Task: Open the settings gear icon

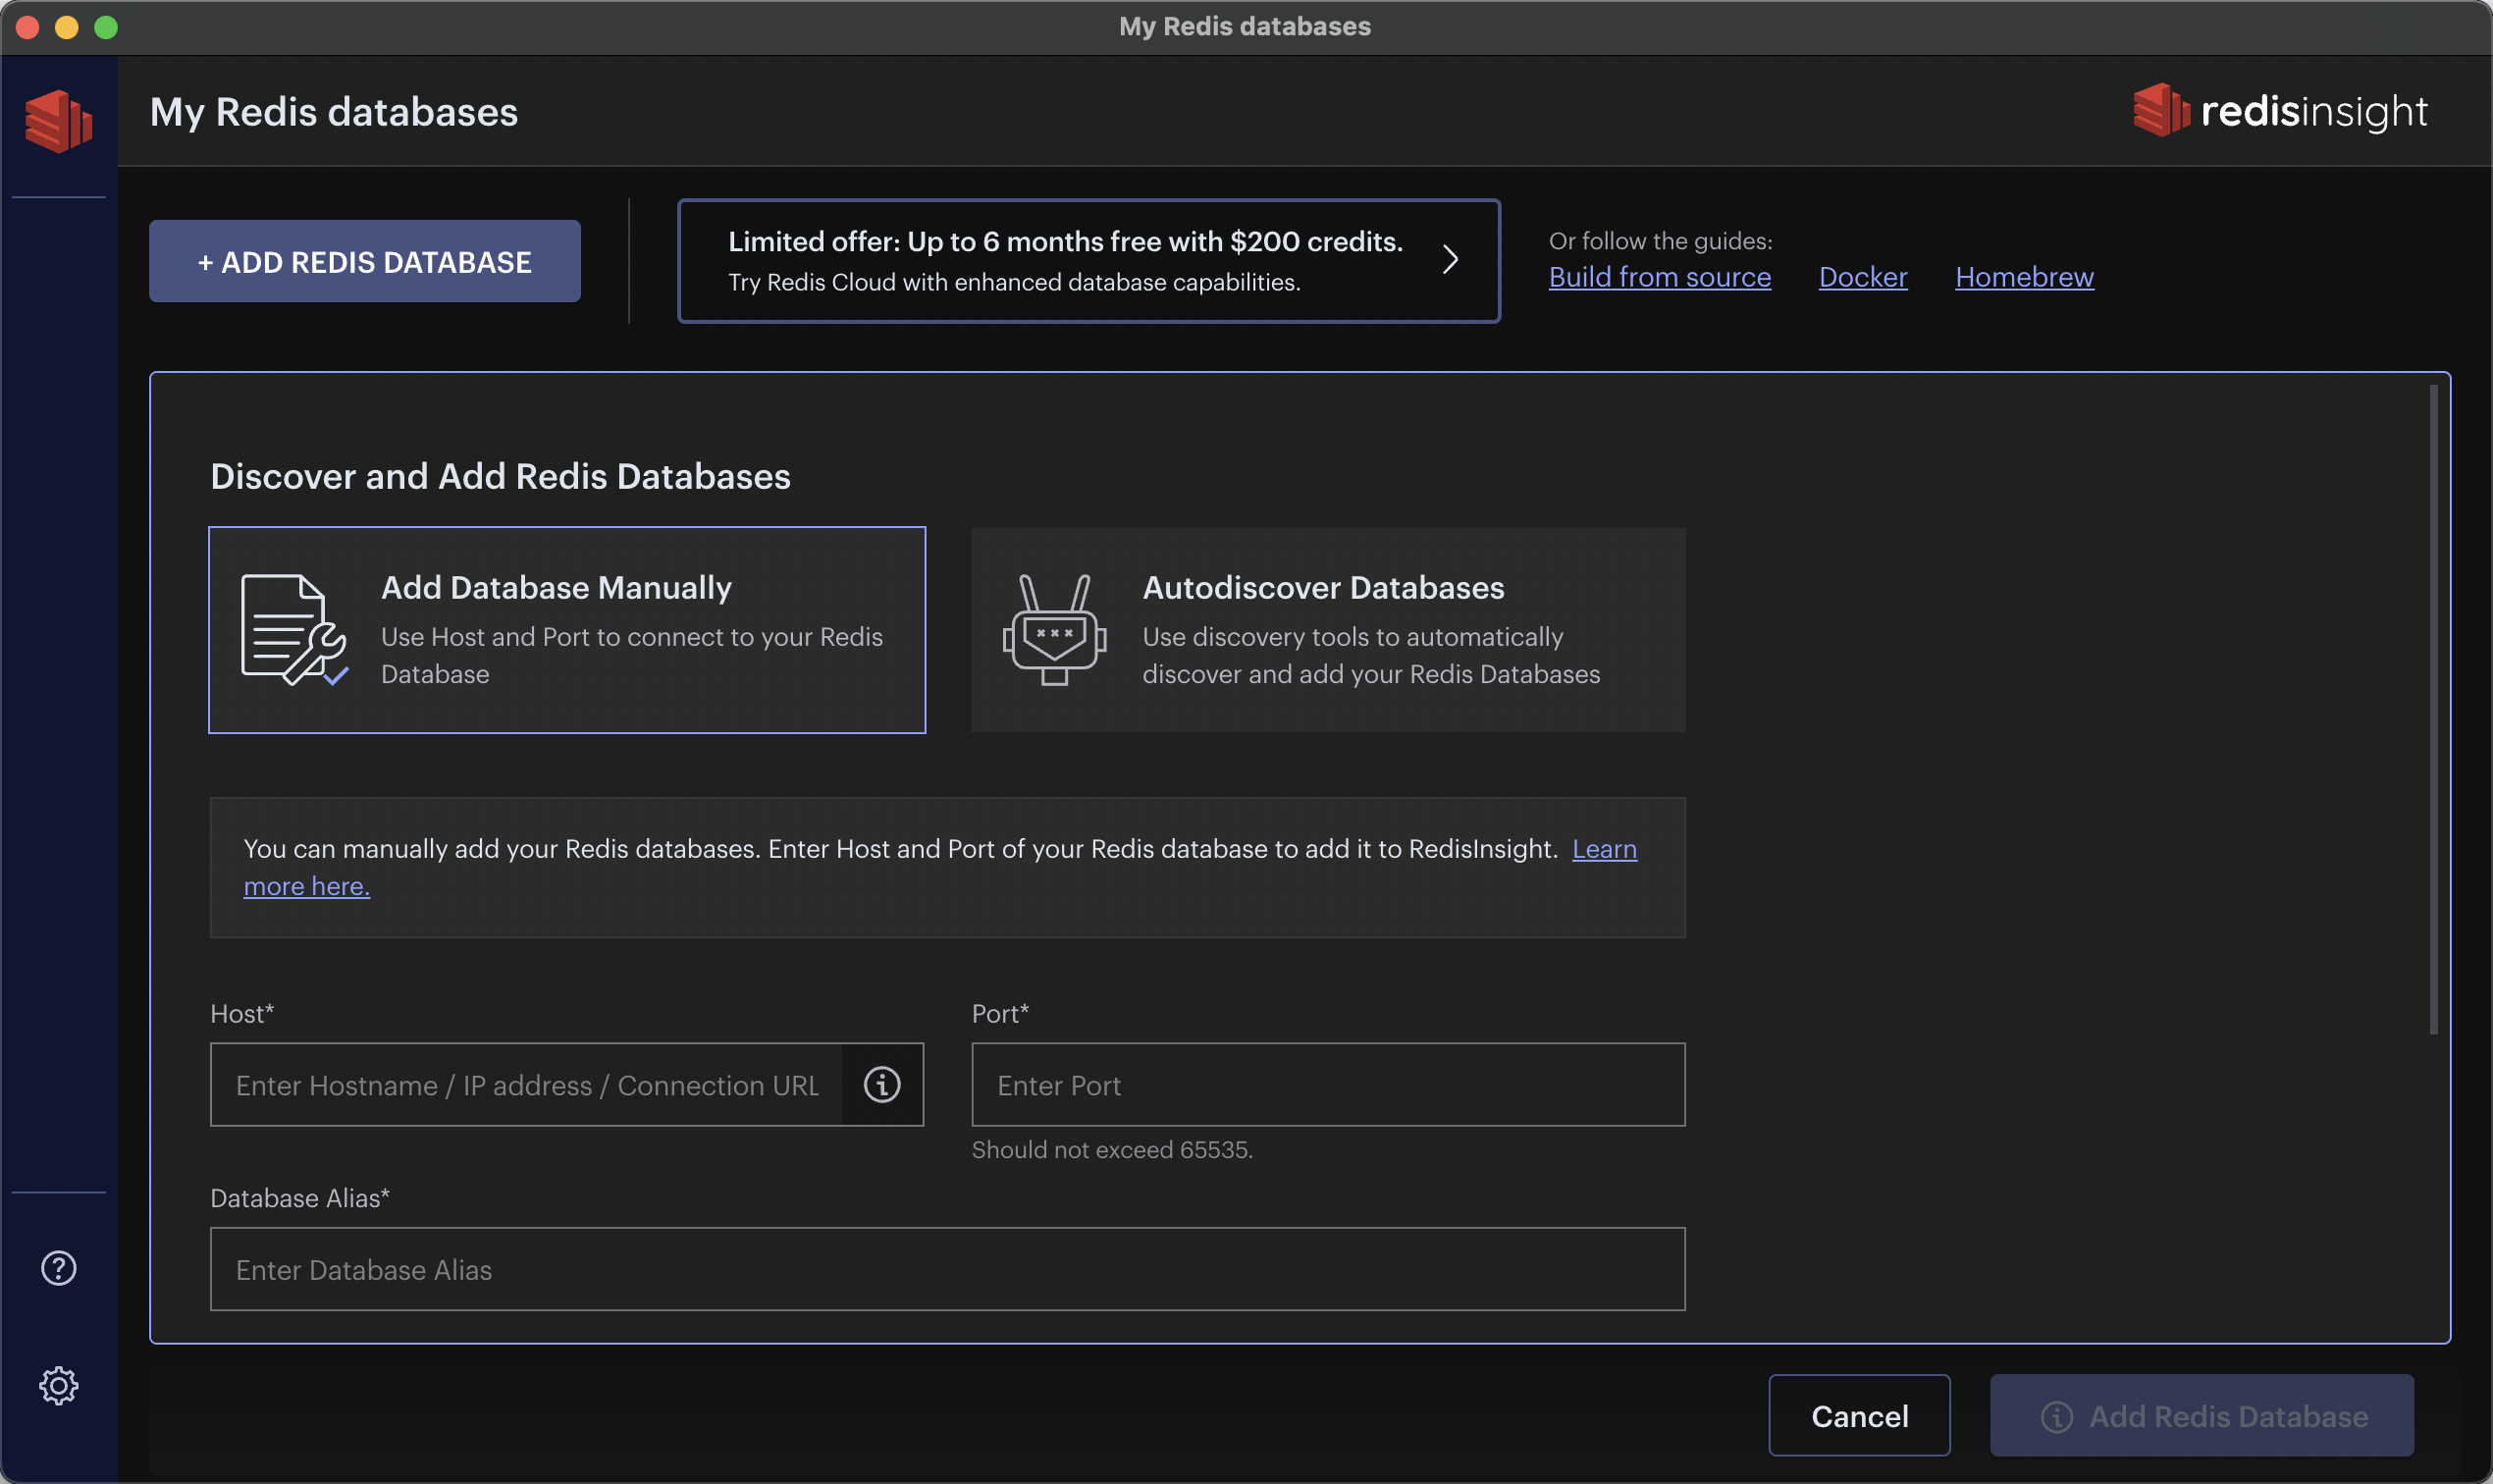Action: [58, 1386]
